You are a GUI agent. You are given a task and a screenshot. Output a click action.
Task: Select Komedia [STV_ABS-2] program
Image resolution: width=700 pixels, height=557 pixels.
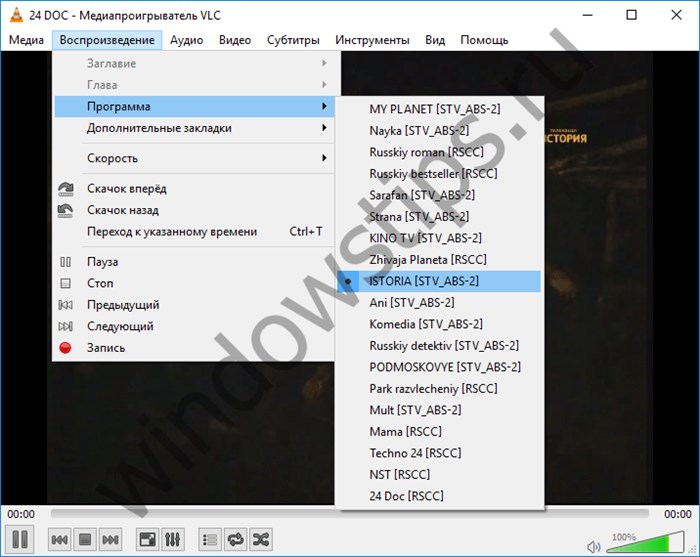(439, 324)
